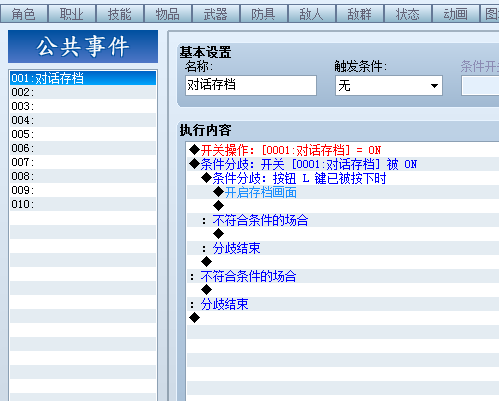Select the 开关操作 command line

(343, 150)
